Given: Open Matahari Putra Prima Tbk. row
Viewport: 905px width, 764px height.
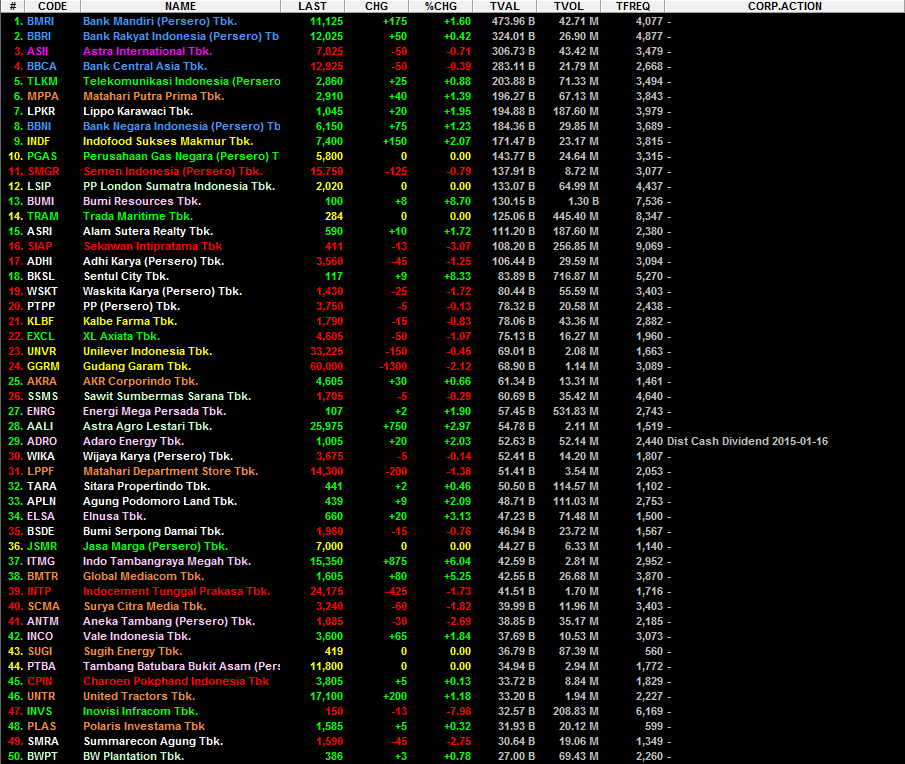Looking at the screenshot, I should (452, 96).
